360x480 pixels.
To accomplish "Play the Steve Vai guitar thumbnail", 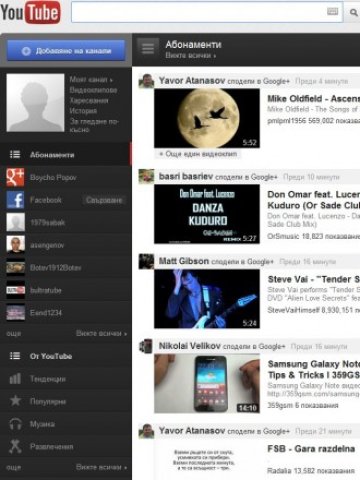I will pyautogui.click(x=207, y=299).
